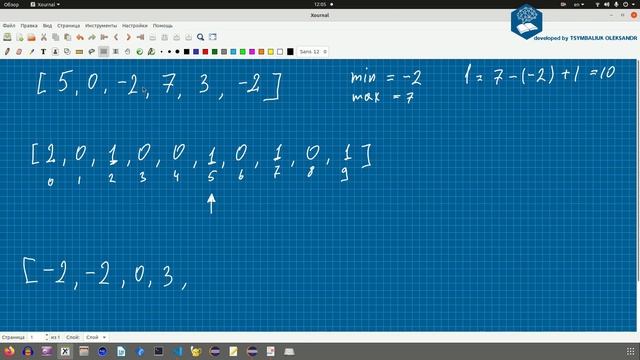Open the Вид menu

[x=47, y=26]
